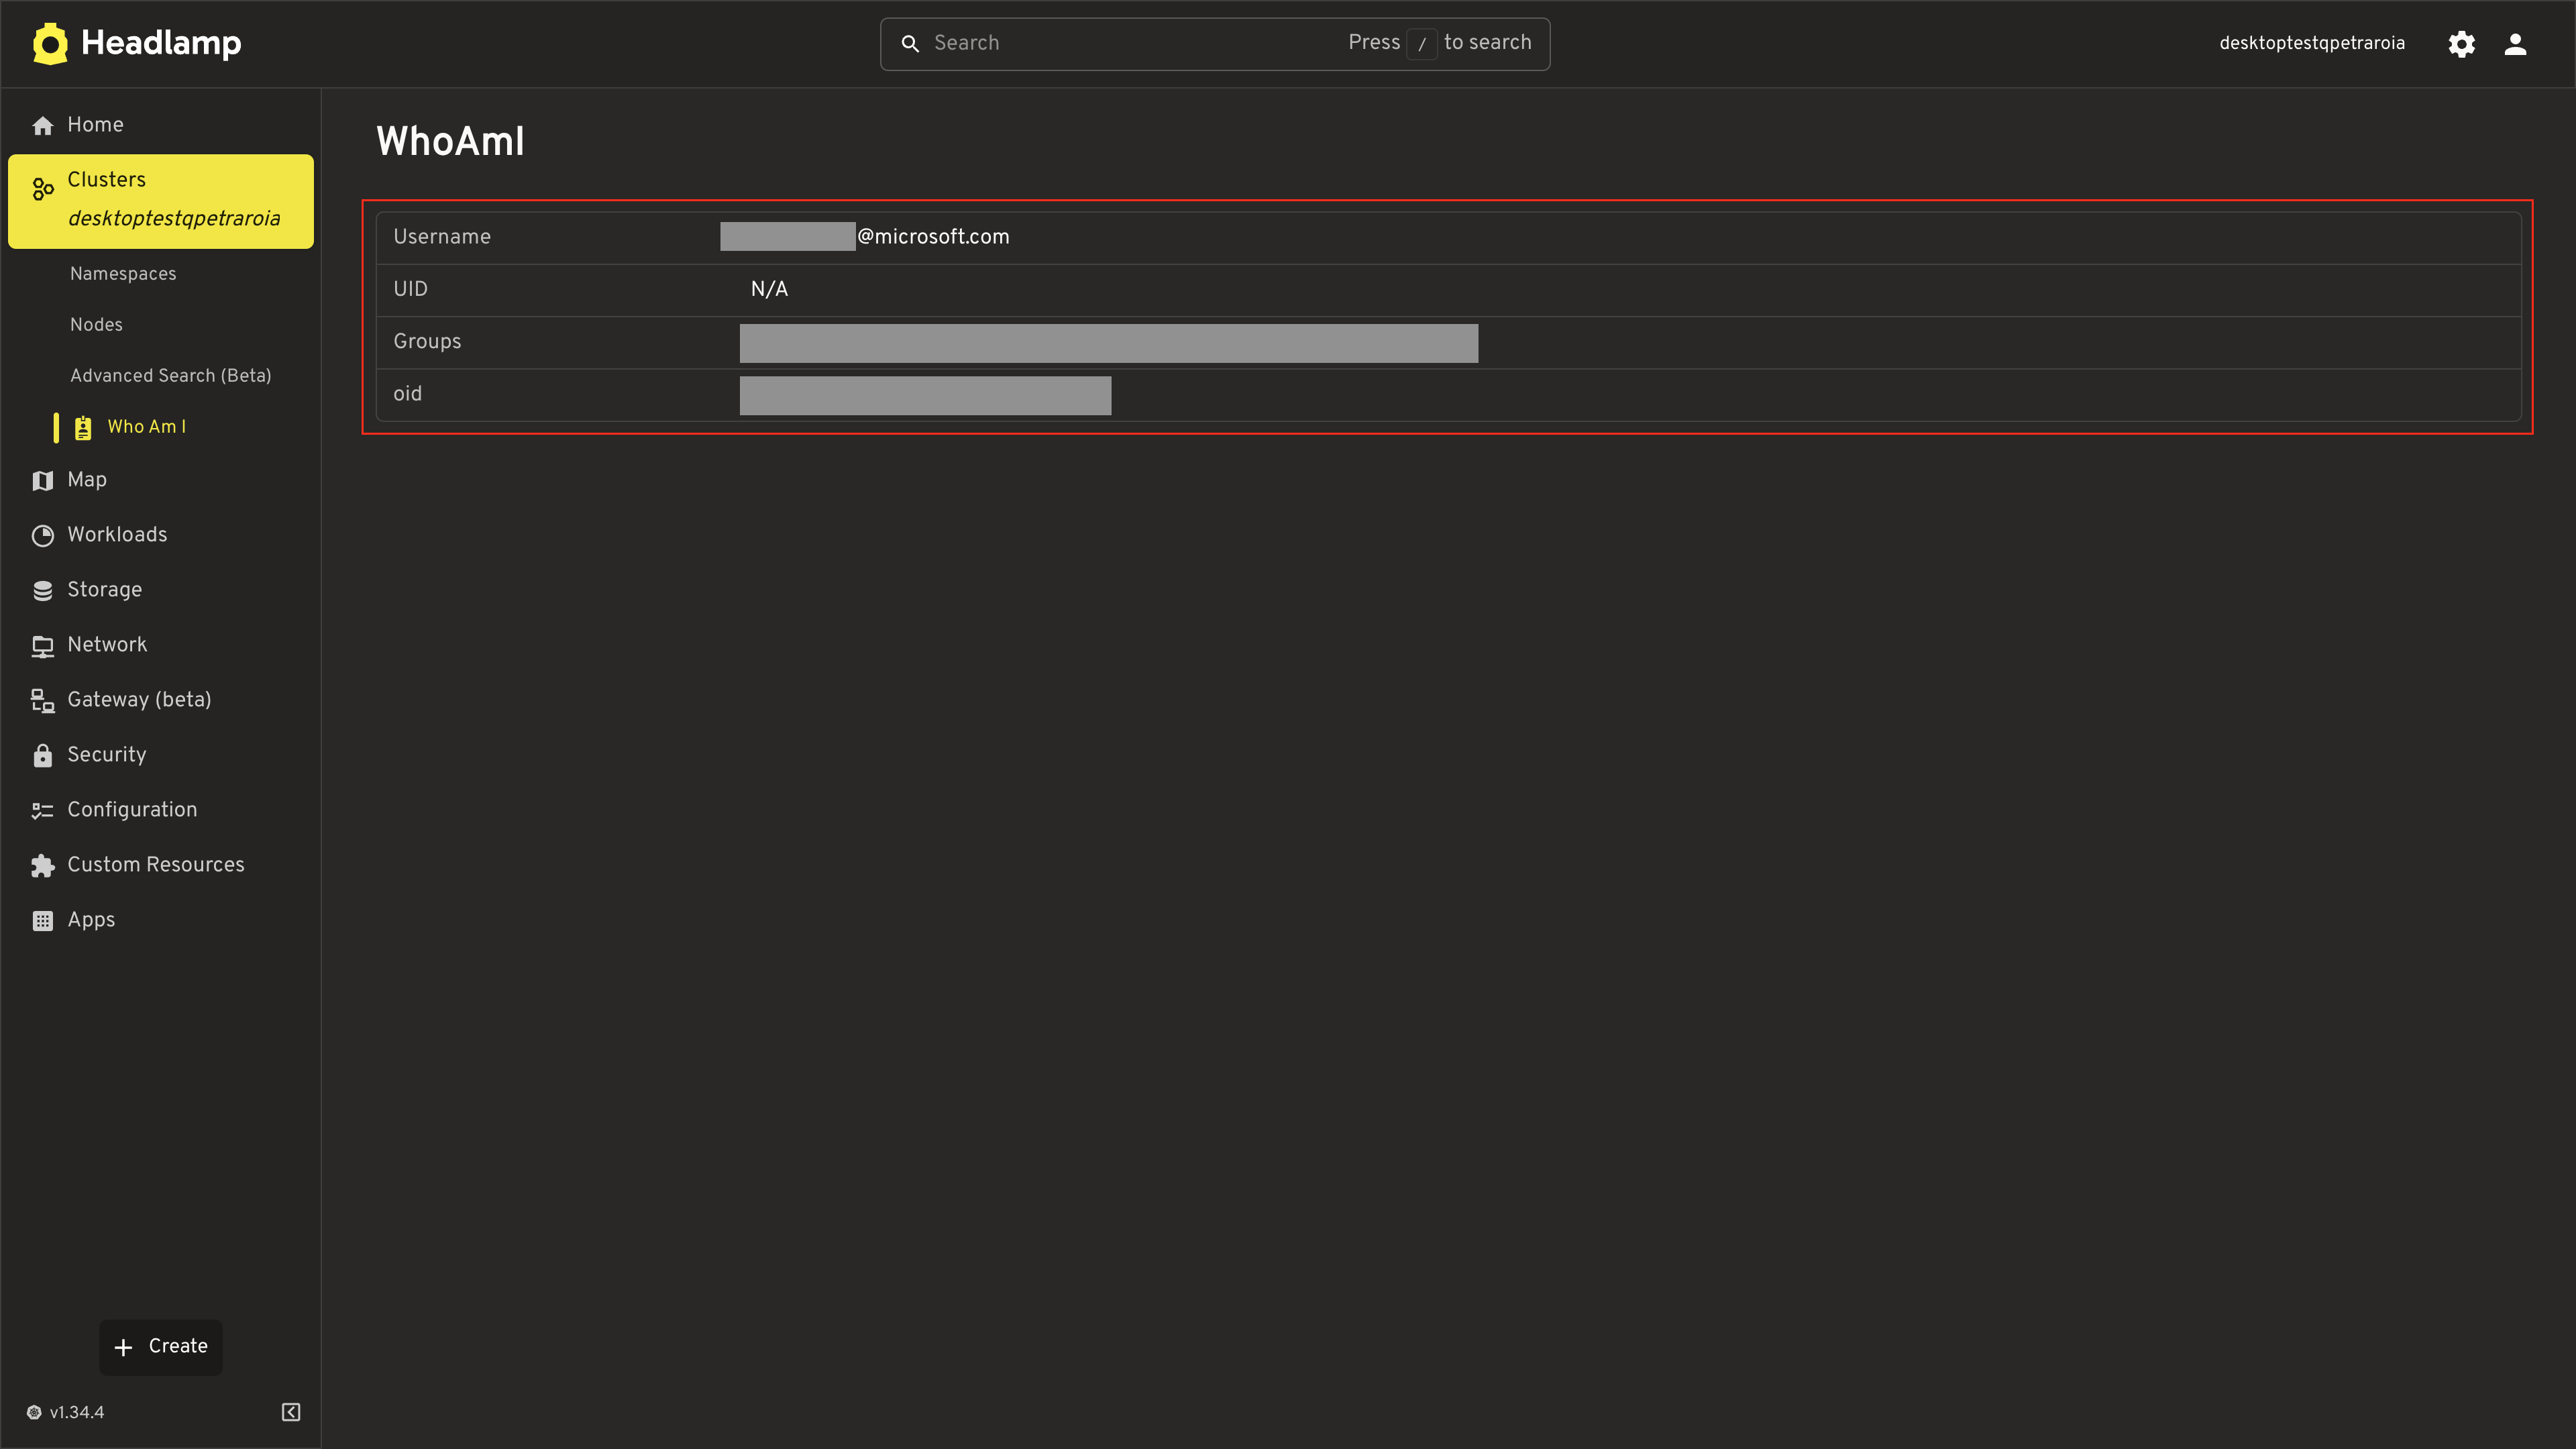
Task: Open settings via the gear icon
Action: pyautogui.click(x=2462, y=44)
